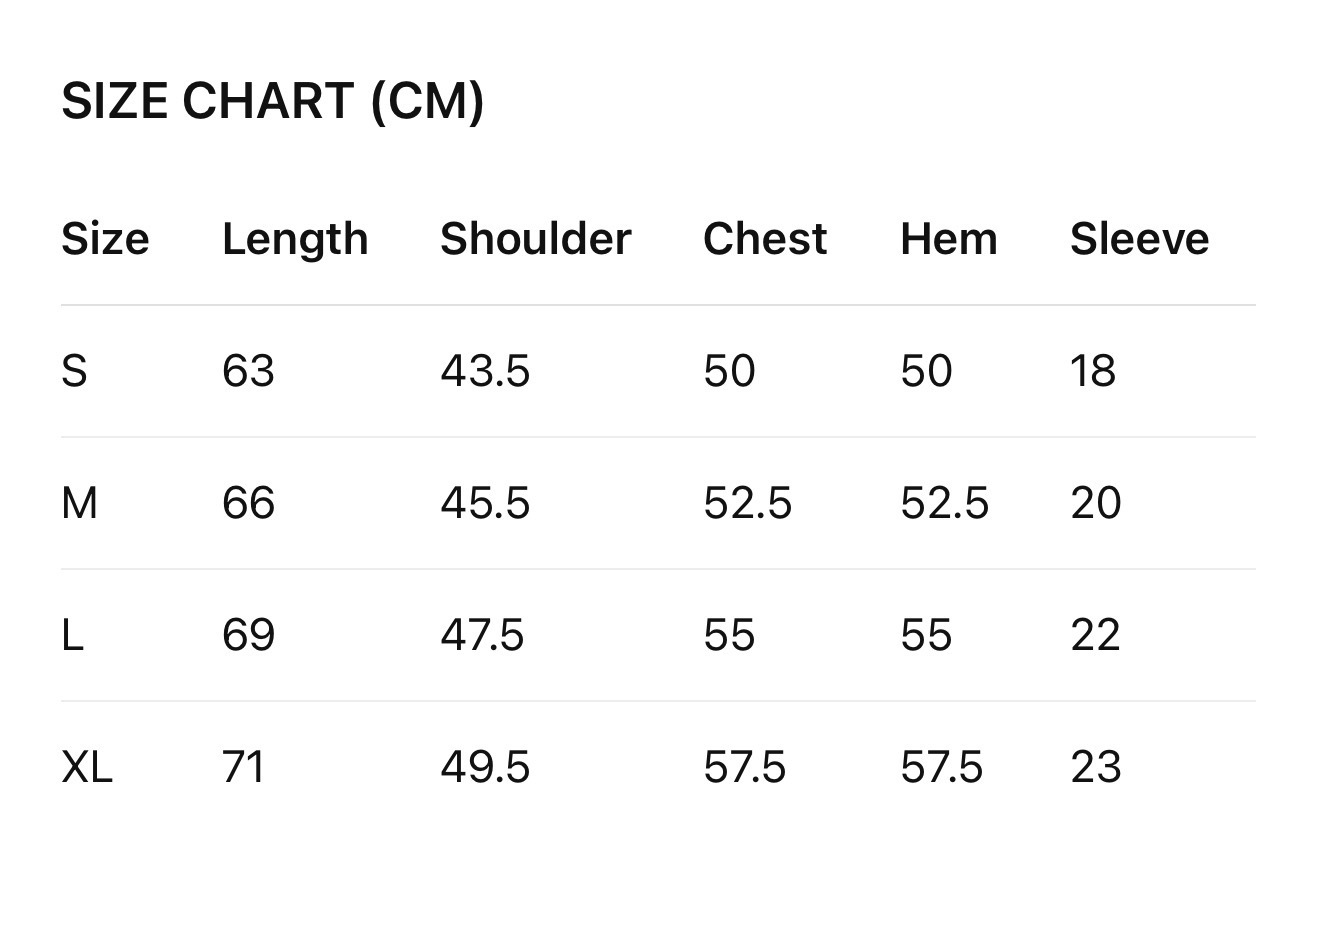Click the Length column header
1320x942 pixels.
(x=295, y=239)
